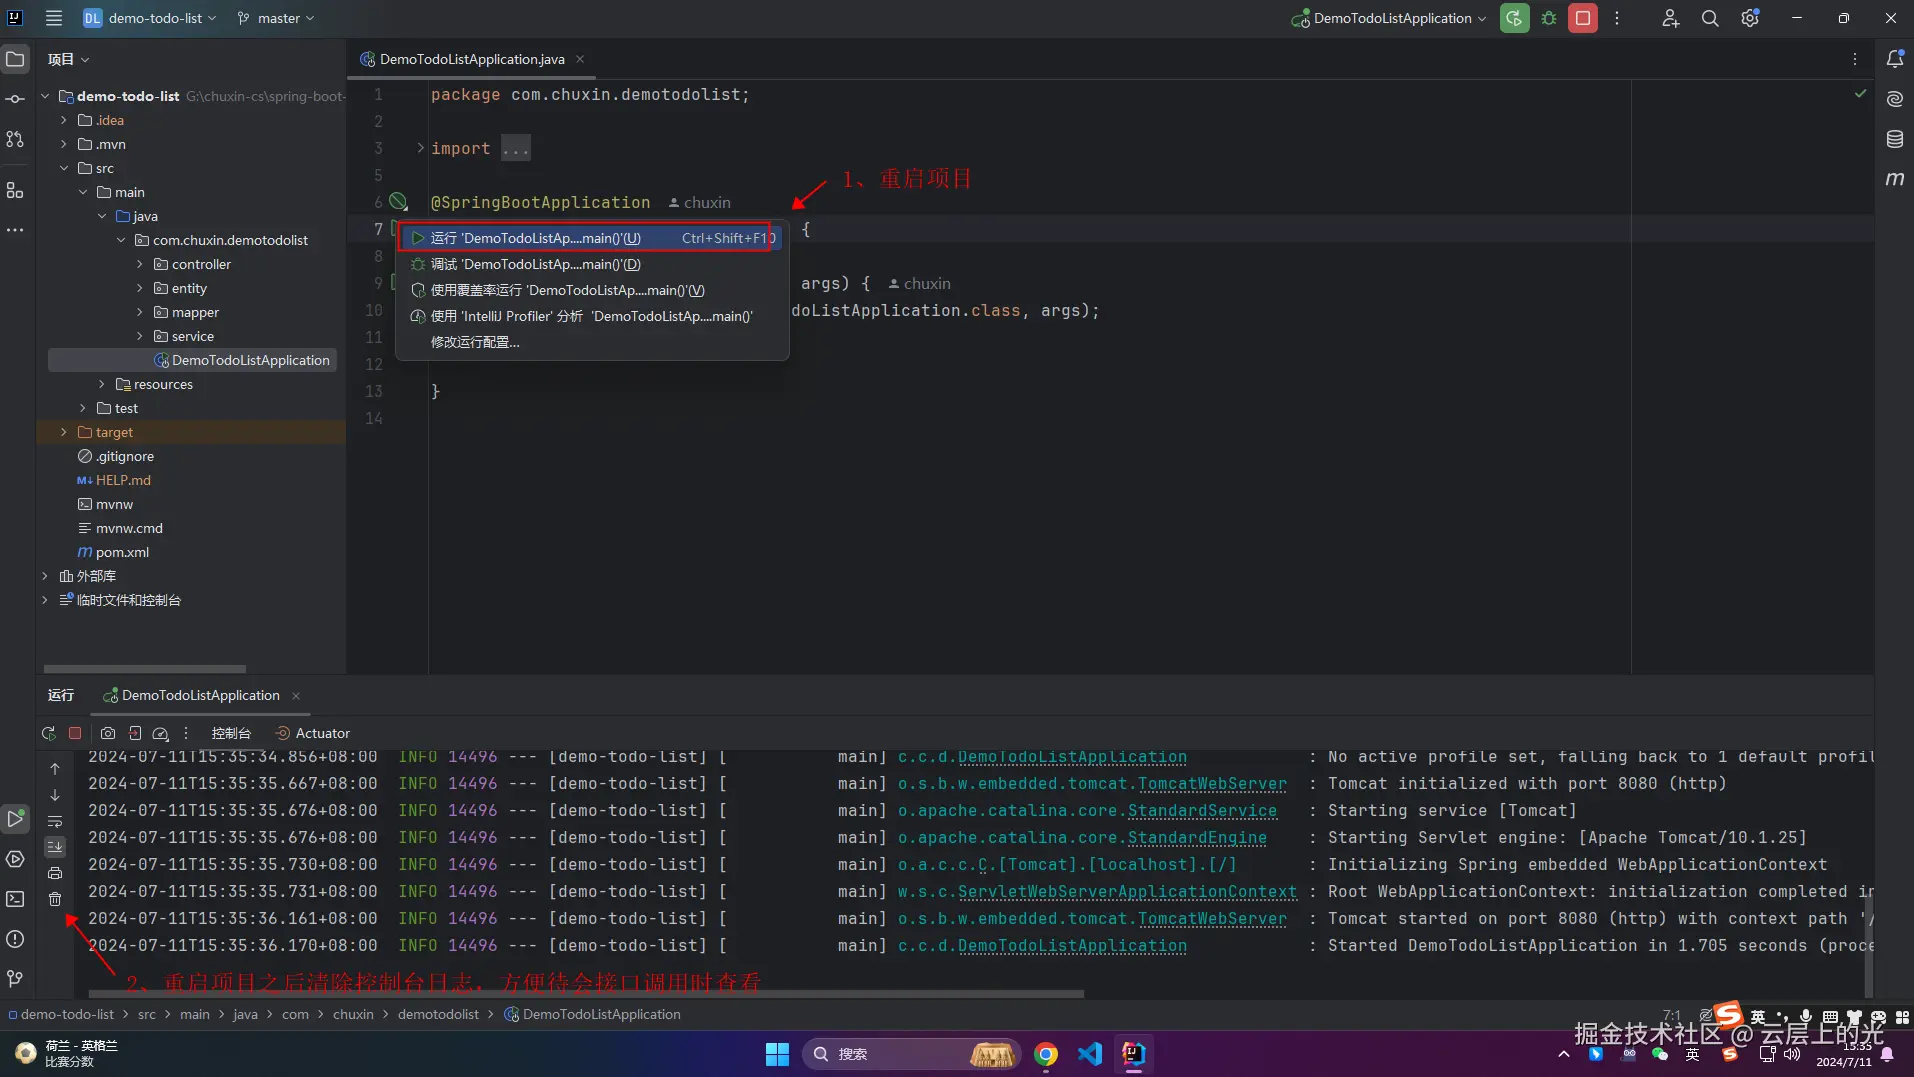Click the StandardService class log link
Image resolution: width=1914 pixels, height=1077 pixels.
[1202, 811]
